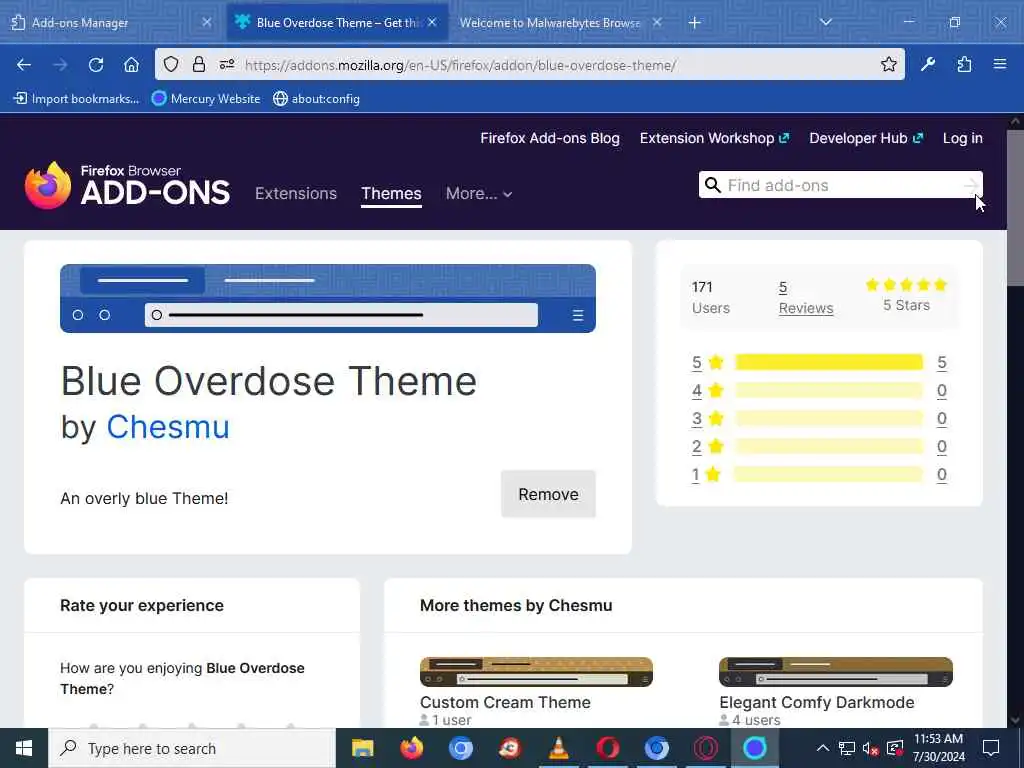This screenshot has height=768, width=1024.
Task: List all tabs with the dropdown arrow
Action: (825, 22)
